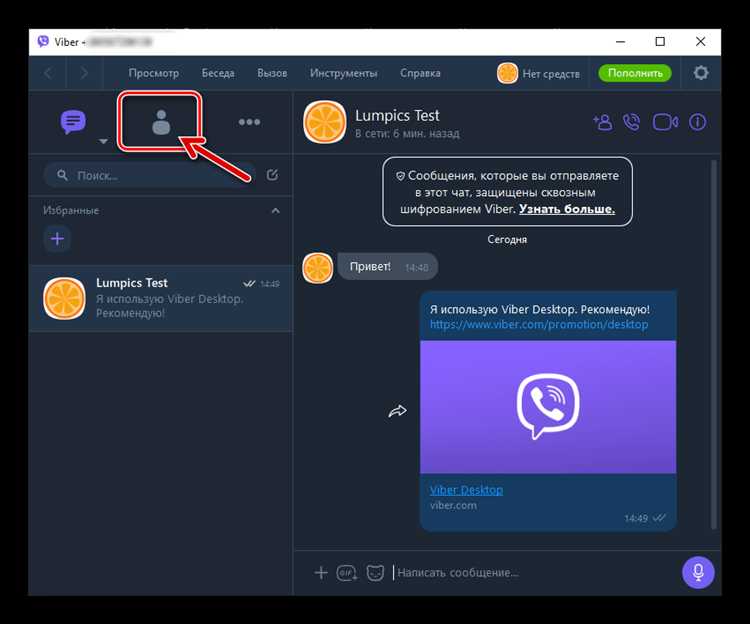Image resolution: width=750 pixels, height=624 pixels.
Task: Click the Viber logo in title bar
Action: pos(43,42)
